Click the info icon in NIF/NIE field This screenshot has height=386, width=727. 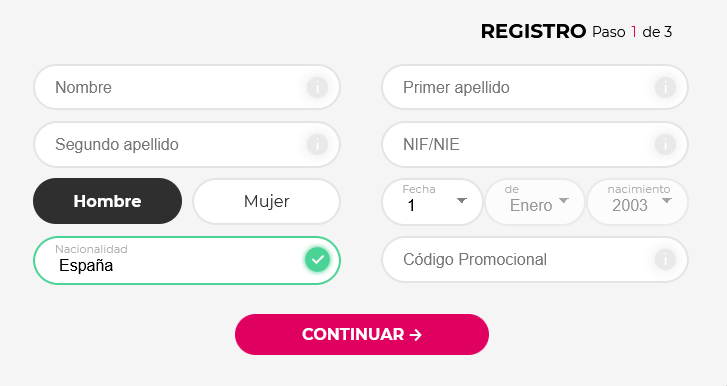pyautogui.click(x=665, y=145)
